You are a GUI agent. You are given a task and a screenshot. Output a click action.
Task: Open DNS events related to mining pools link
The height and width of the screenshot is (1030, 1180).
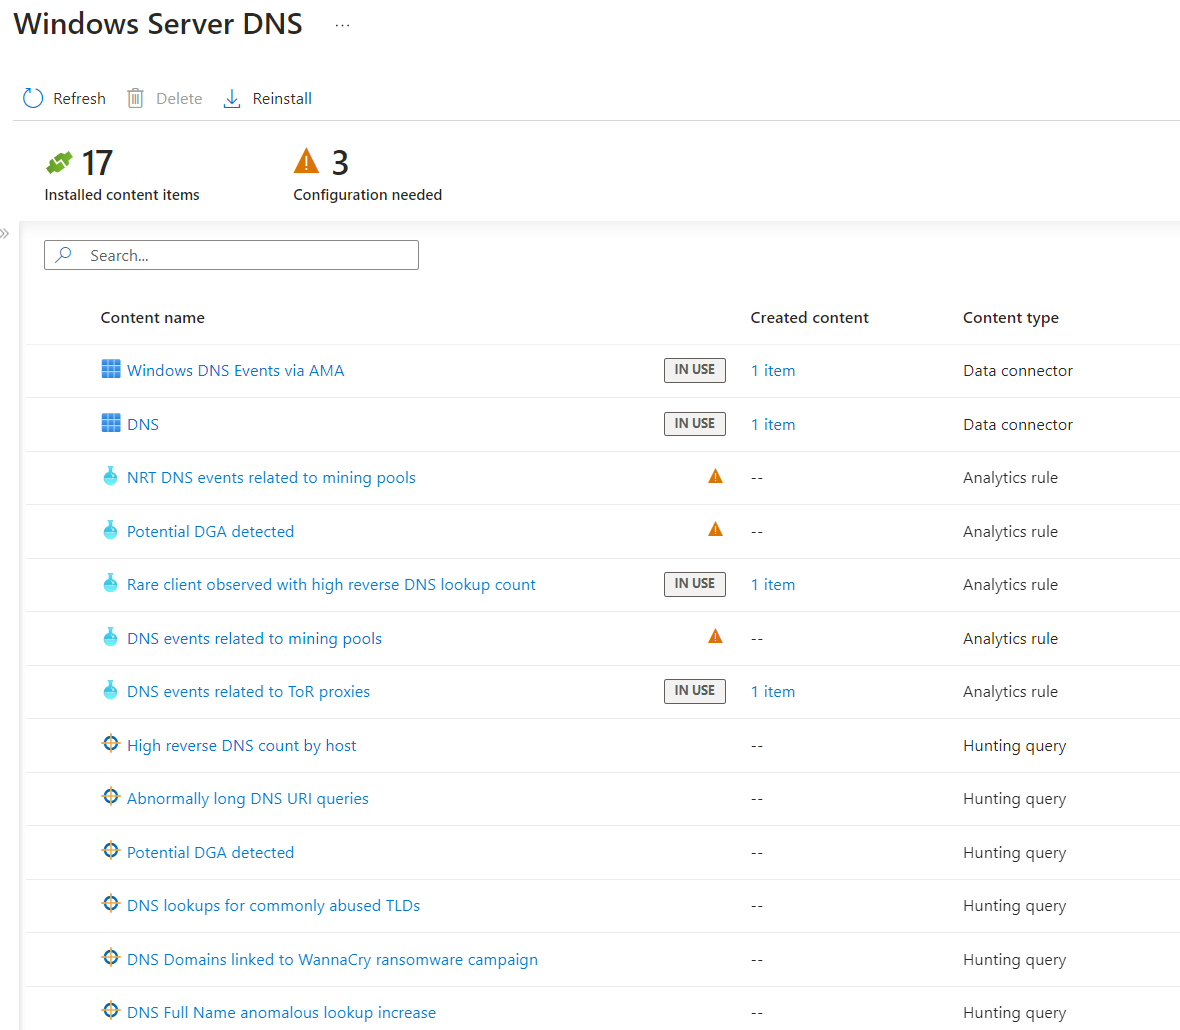click(x=254, y=639)
